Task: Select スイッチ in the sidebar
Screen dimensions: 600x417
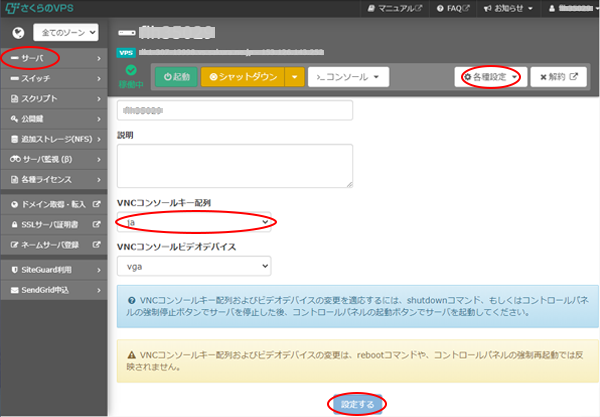Action: pos(54,78)
